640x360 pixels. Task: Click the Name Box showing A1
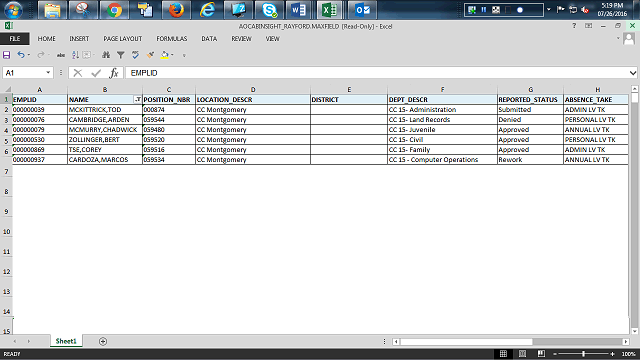pyautogui.click(x=24, y=73)
